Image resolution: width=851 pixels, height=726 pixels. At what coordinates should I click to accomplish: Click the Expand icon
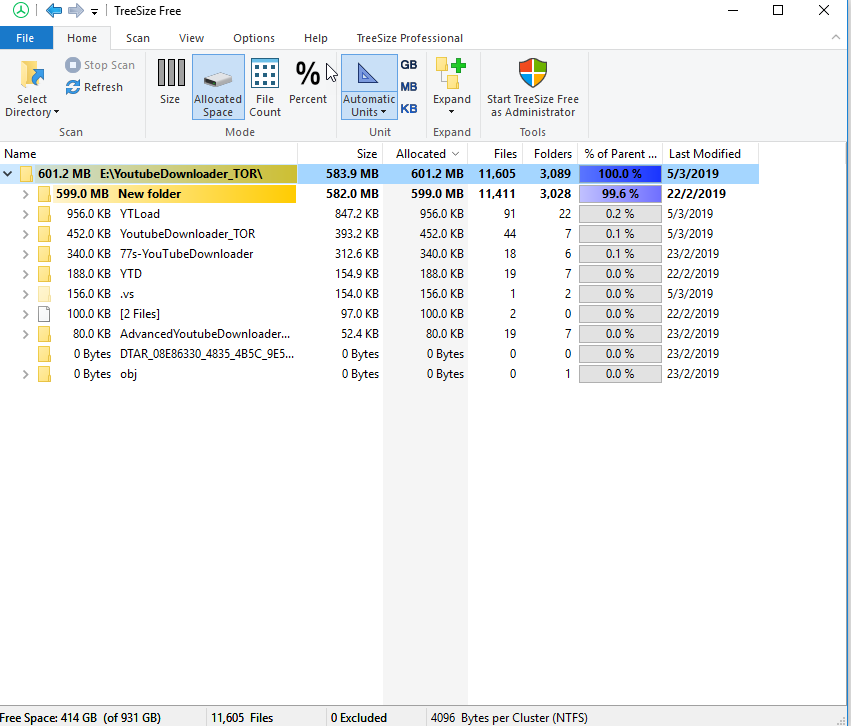tap(452, 74)
